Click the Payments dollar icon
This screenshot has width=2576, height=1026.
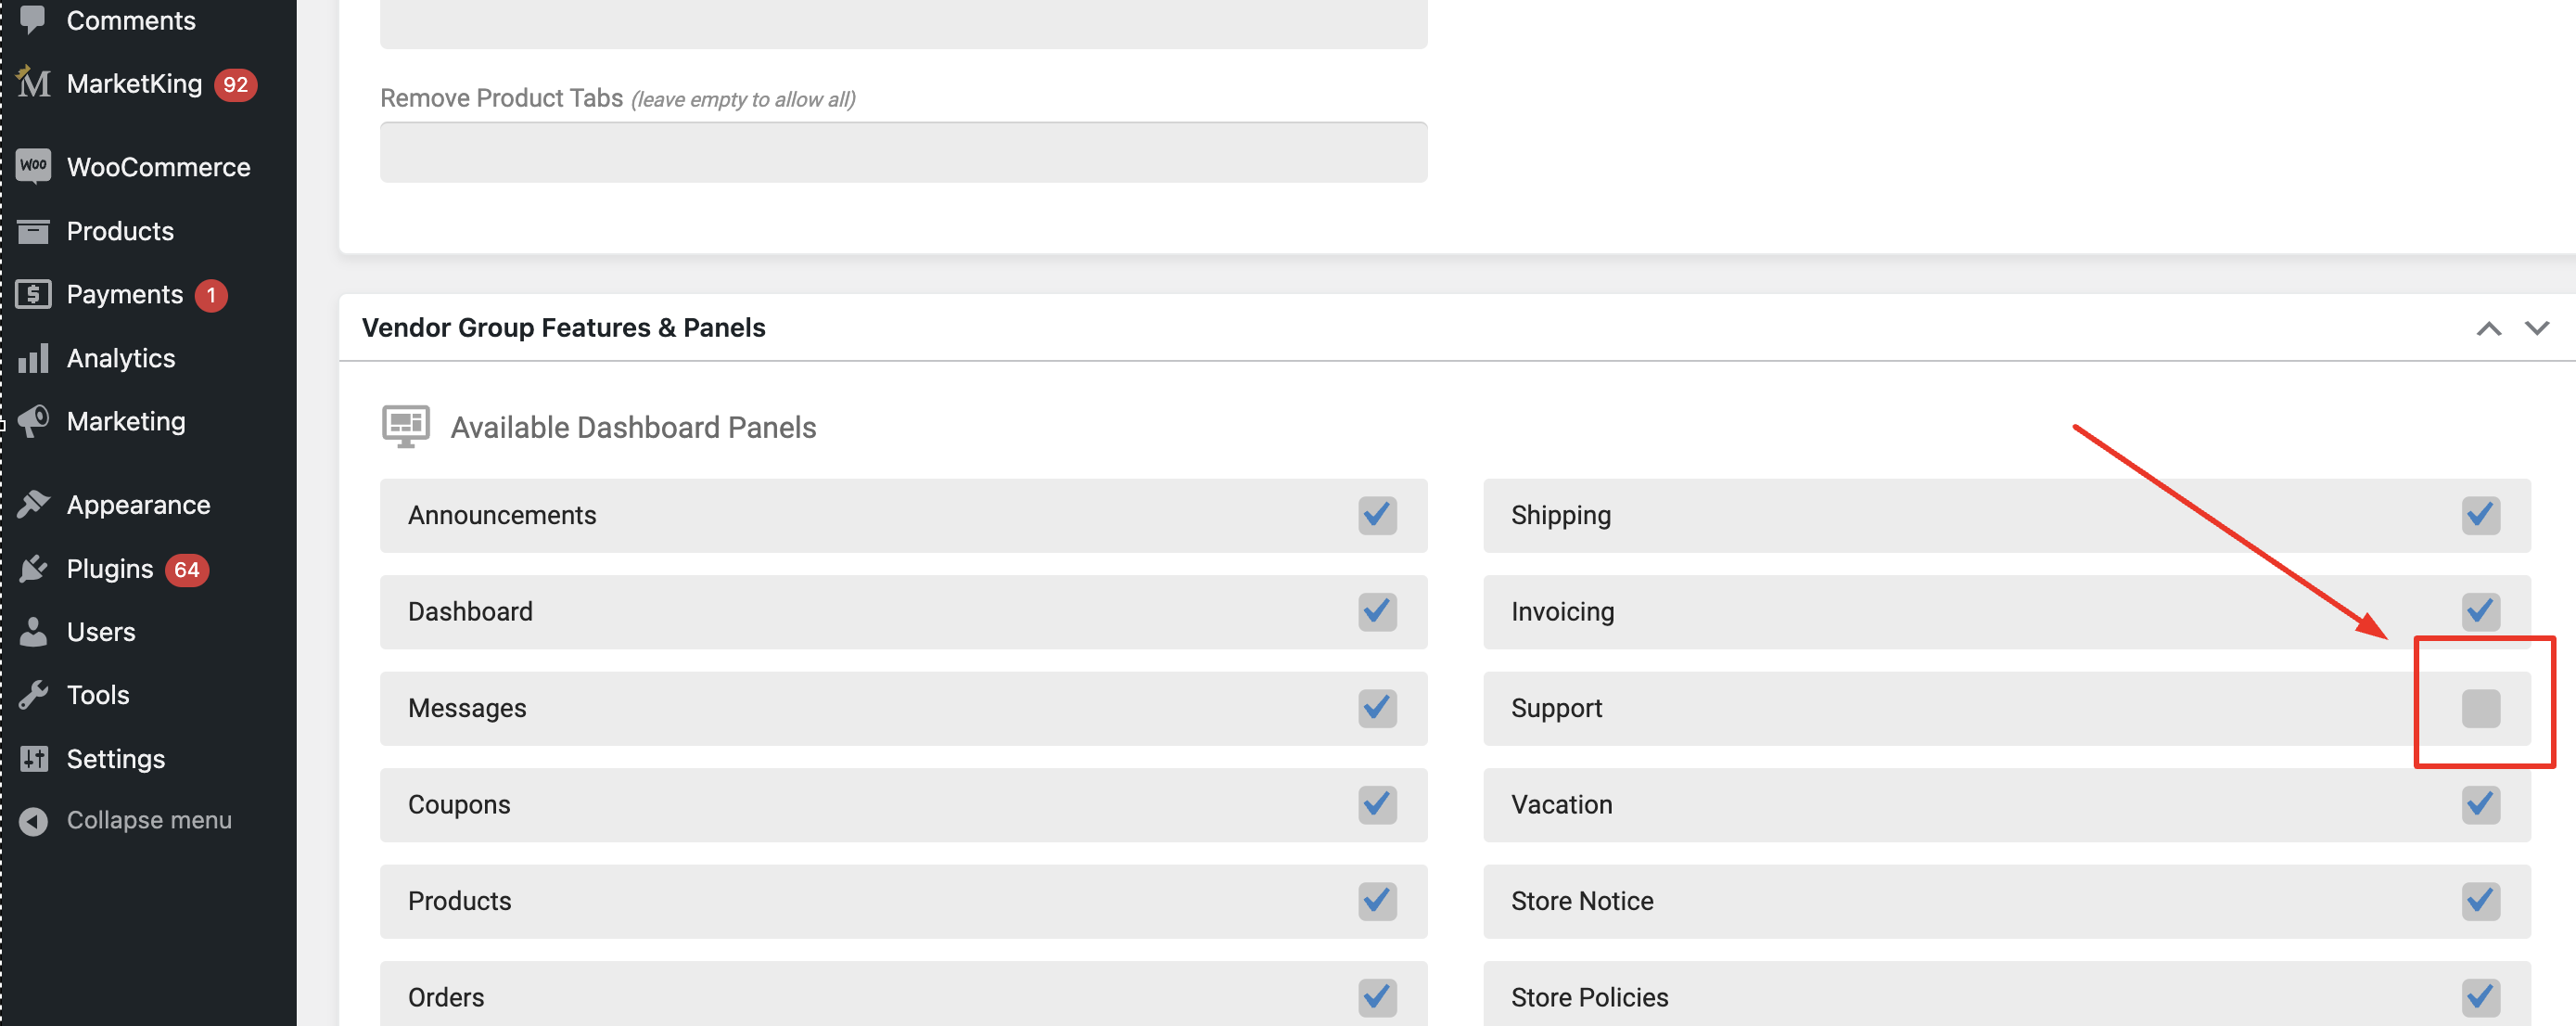[33, 294]
